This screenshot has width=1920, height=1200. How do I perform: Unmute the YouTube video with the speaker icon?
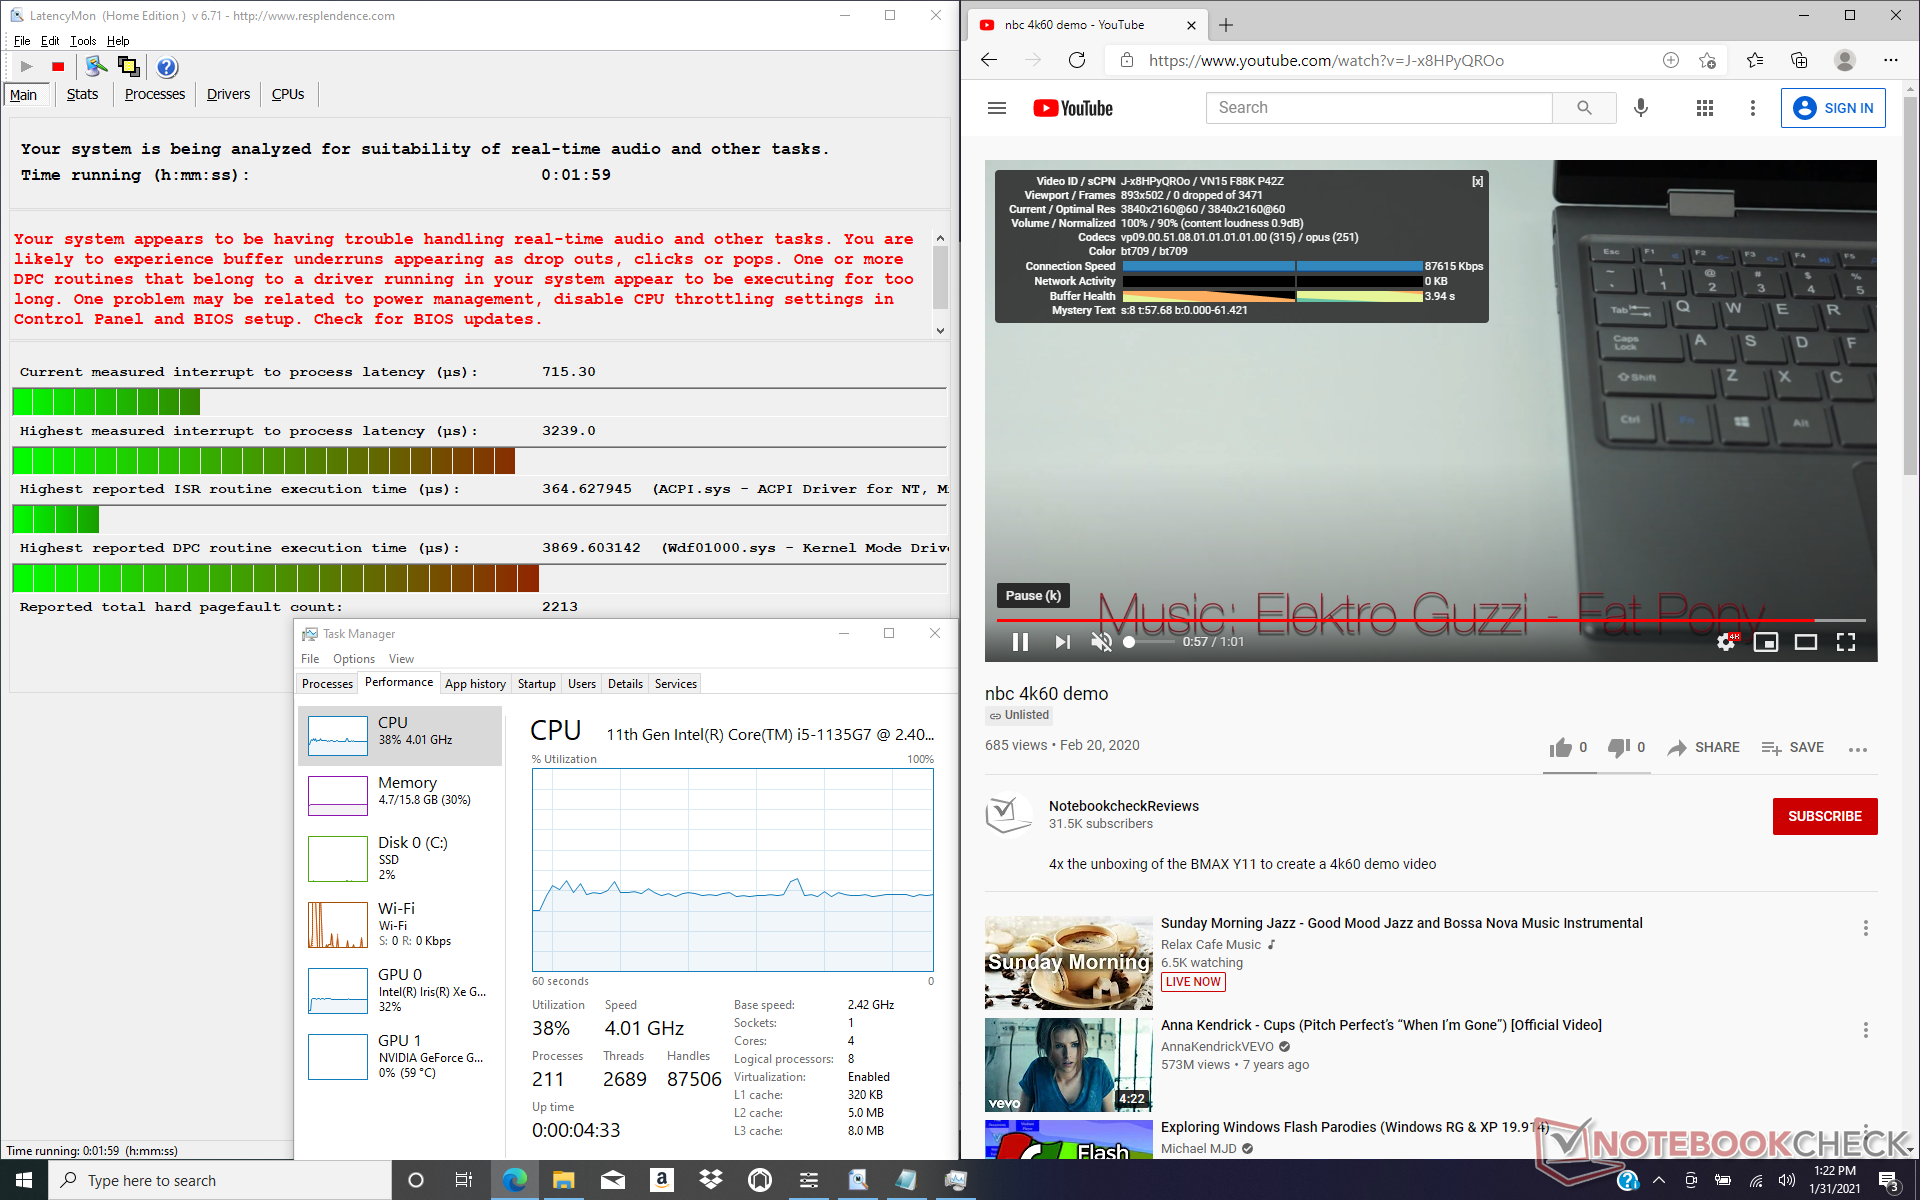click(1101, 642)
